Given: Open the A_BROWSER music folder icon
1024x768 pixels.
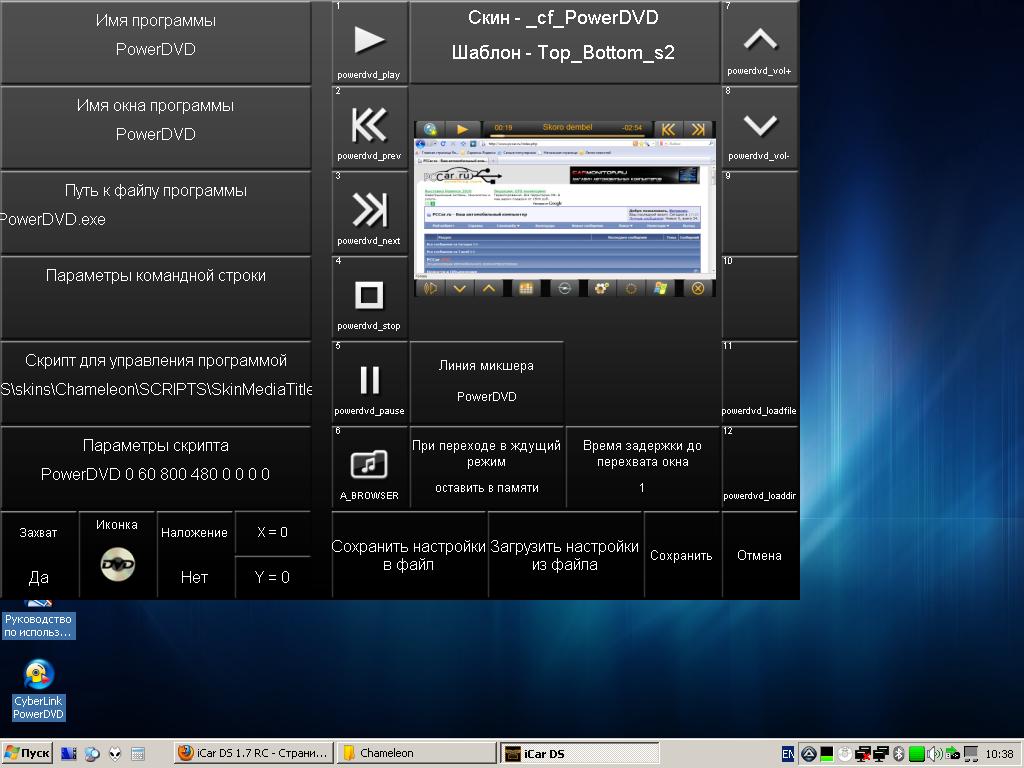Looking at the screenshot, I should point(369,465).
